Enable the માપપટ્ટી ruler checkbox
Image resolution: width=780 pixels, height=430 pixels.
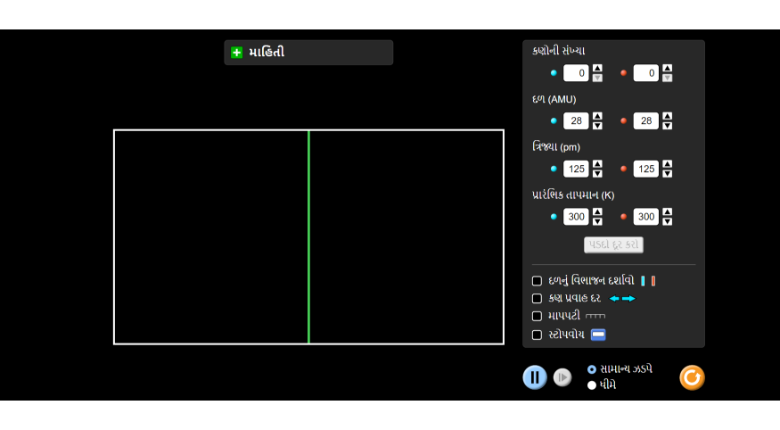click(537, 316)
